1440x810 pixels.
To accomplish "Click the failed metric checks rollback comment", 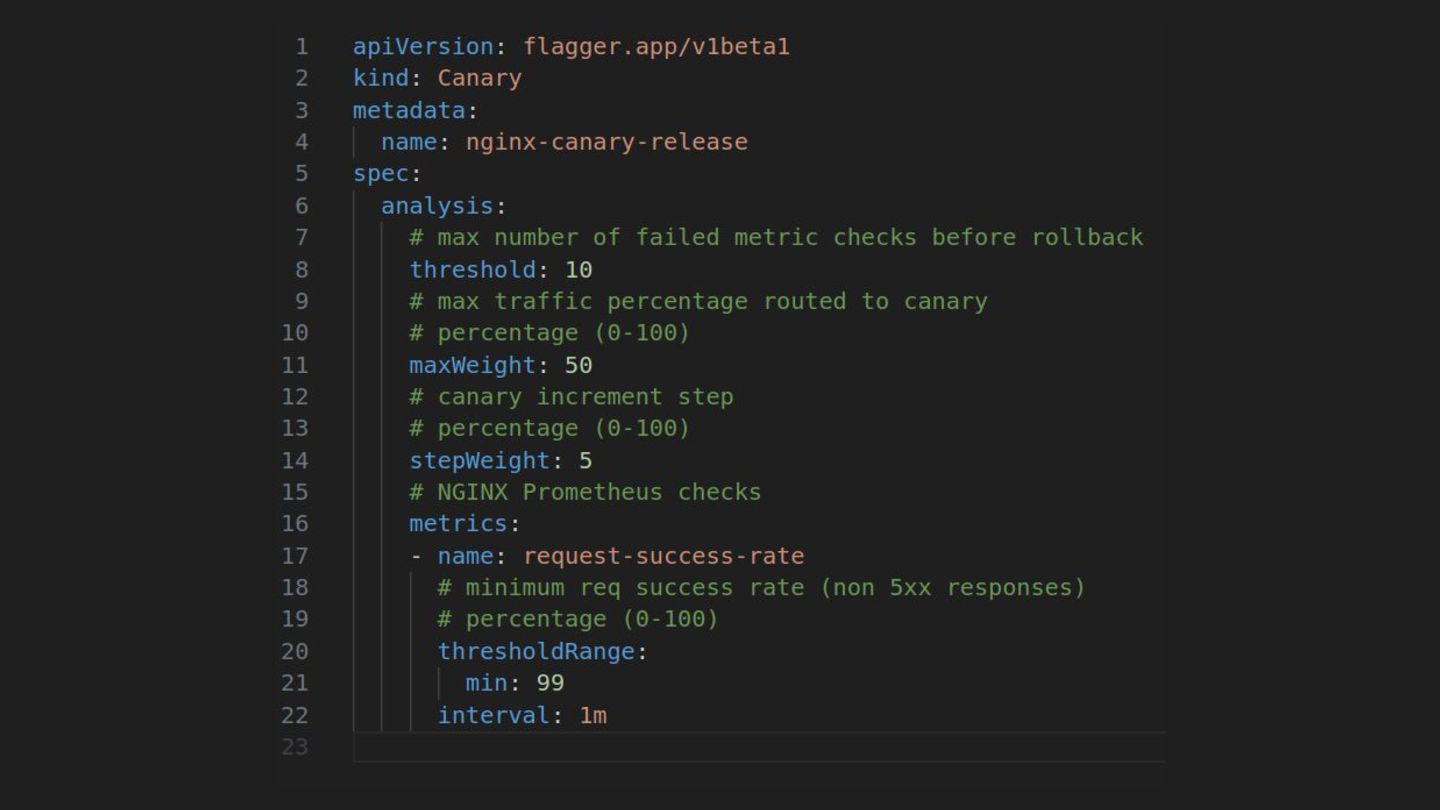I will pyautogui.click(x=776, y=238).
